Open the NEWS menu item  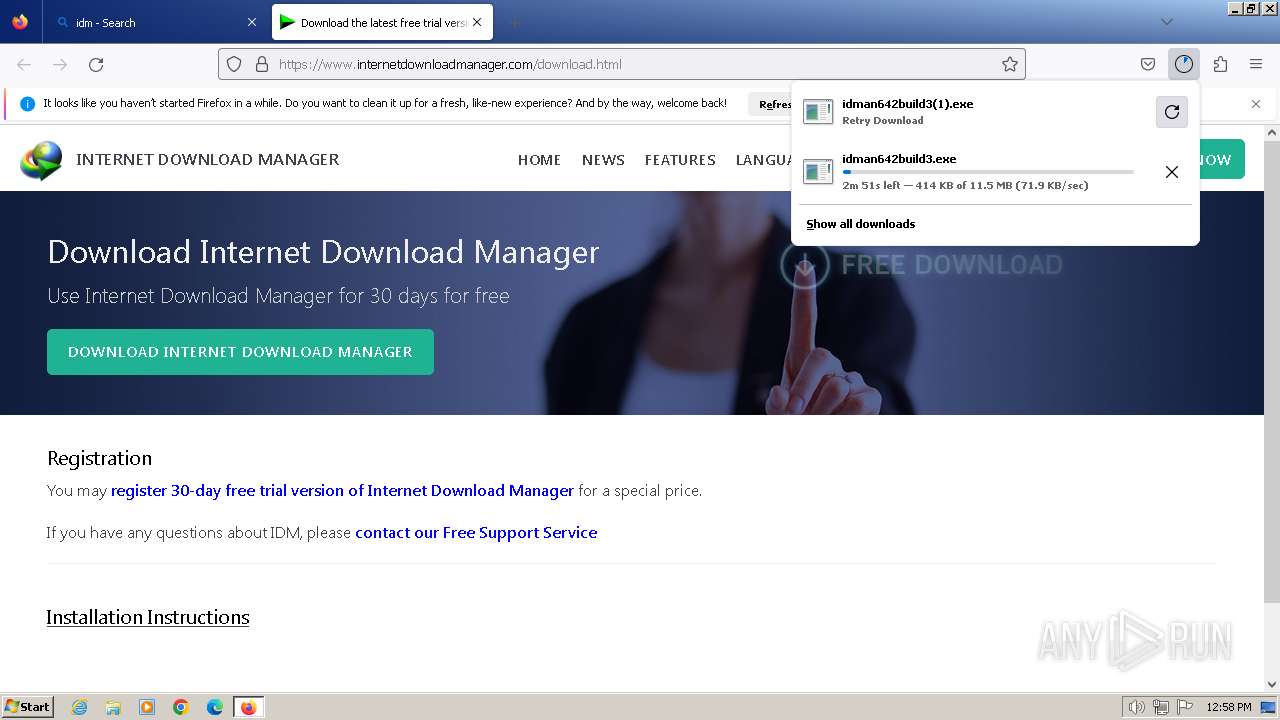[603, 160]
